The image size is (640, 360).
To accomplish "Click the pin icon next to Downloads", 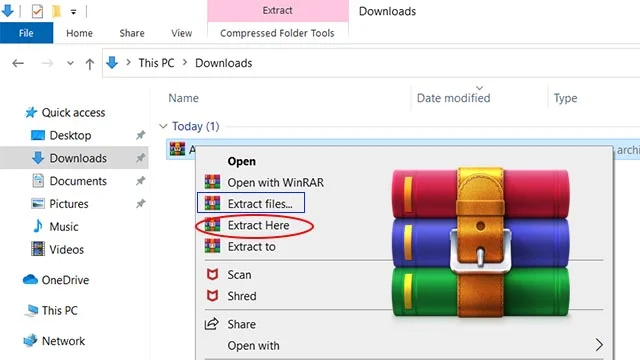I will 140,158.
